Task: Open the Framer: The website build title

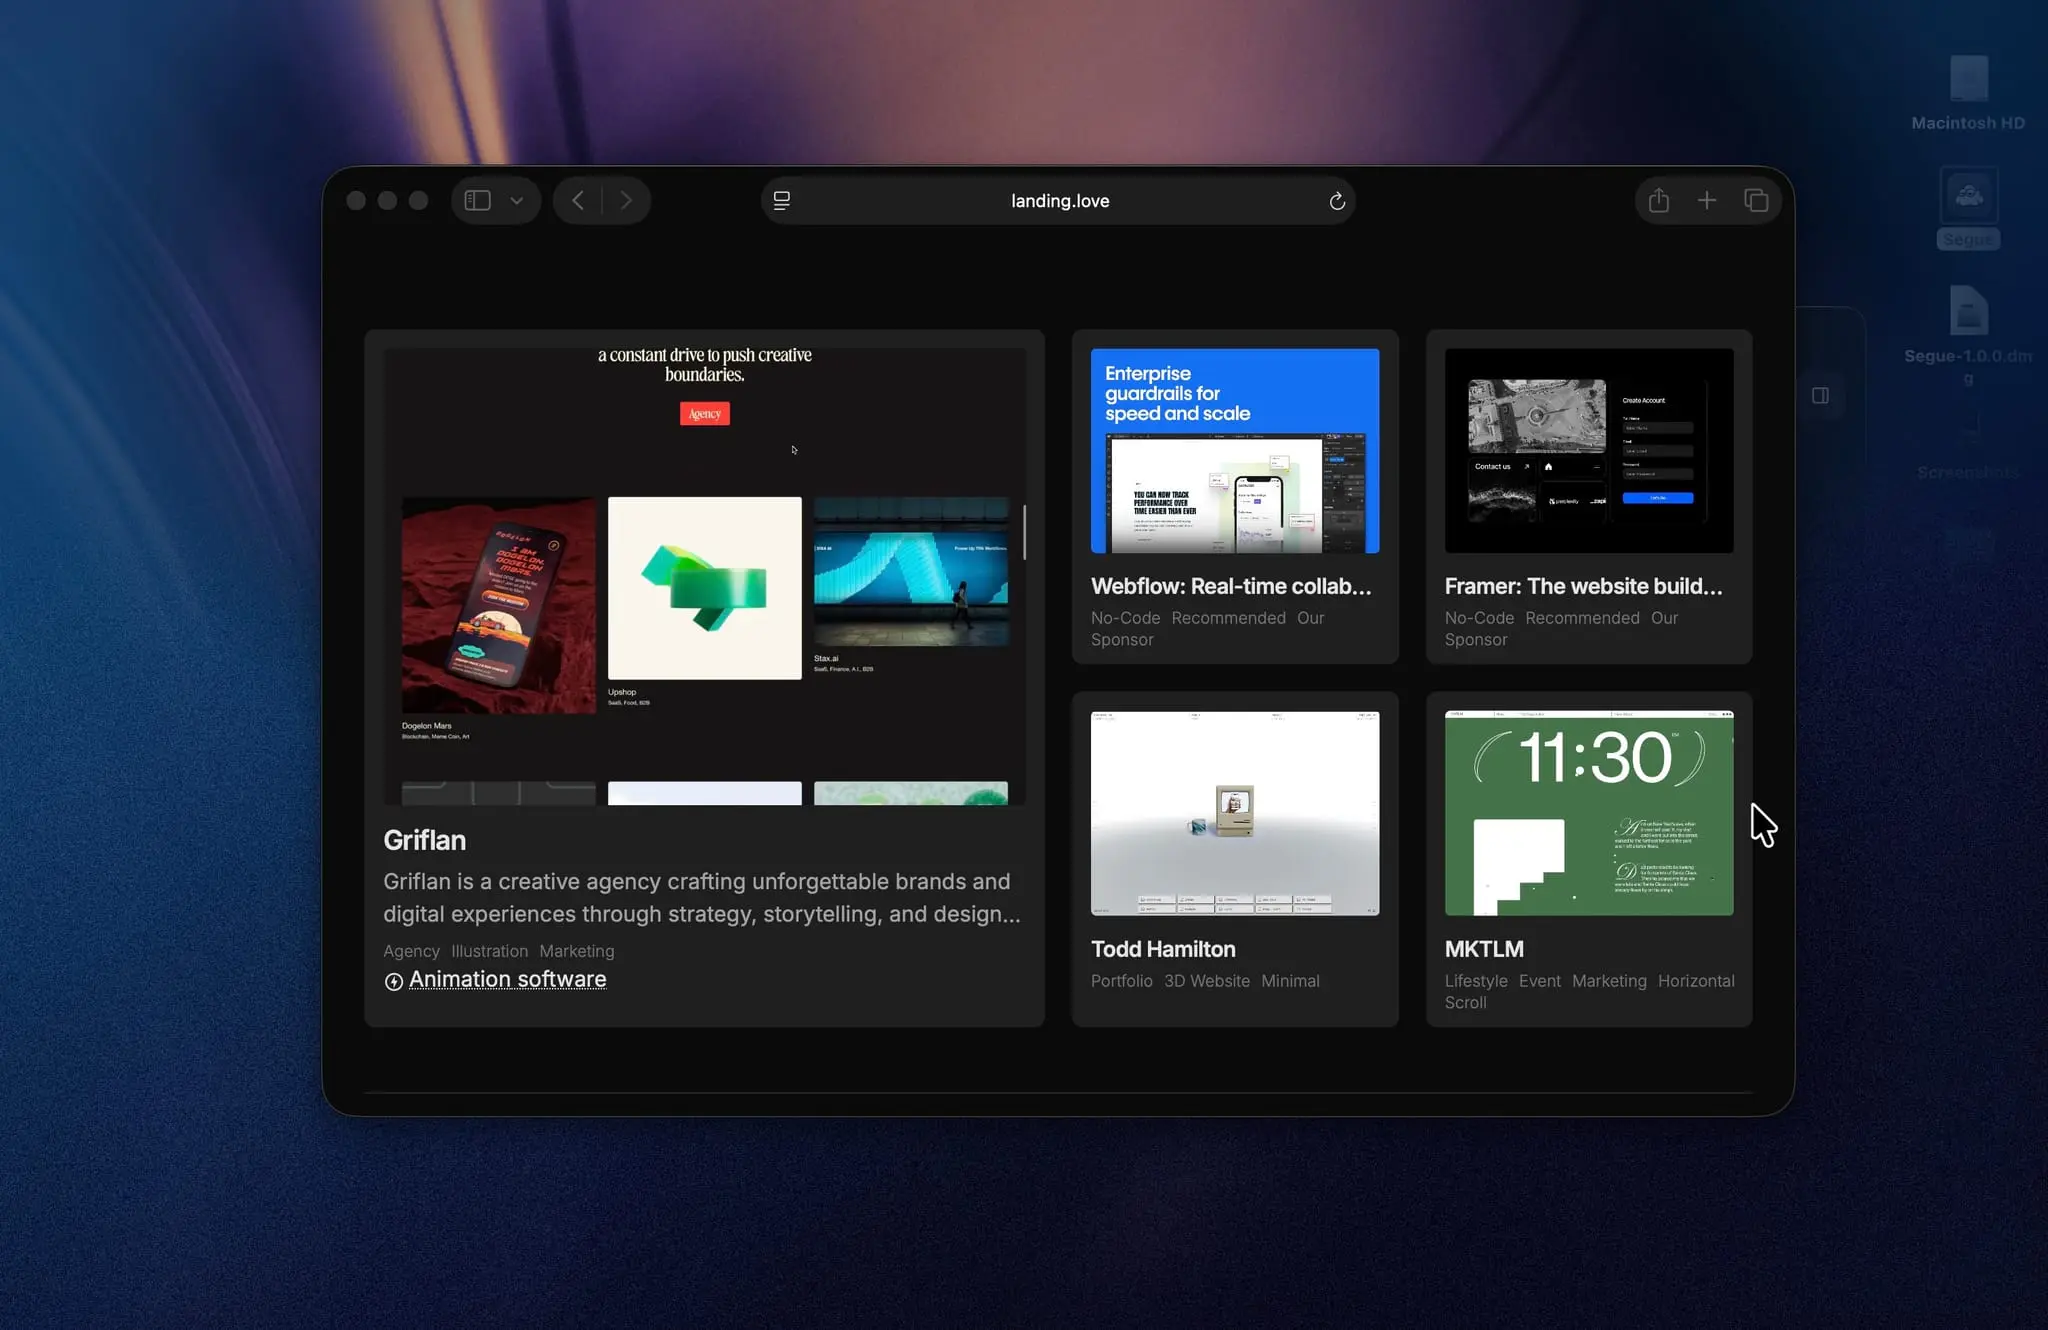Action: (x=1584, y=586)
